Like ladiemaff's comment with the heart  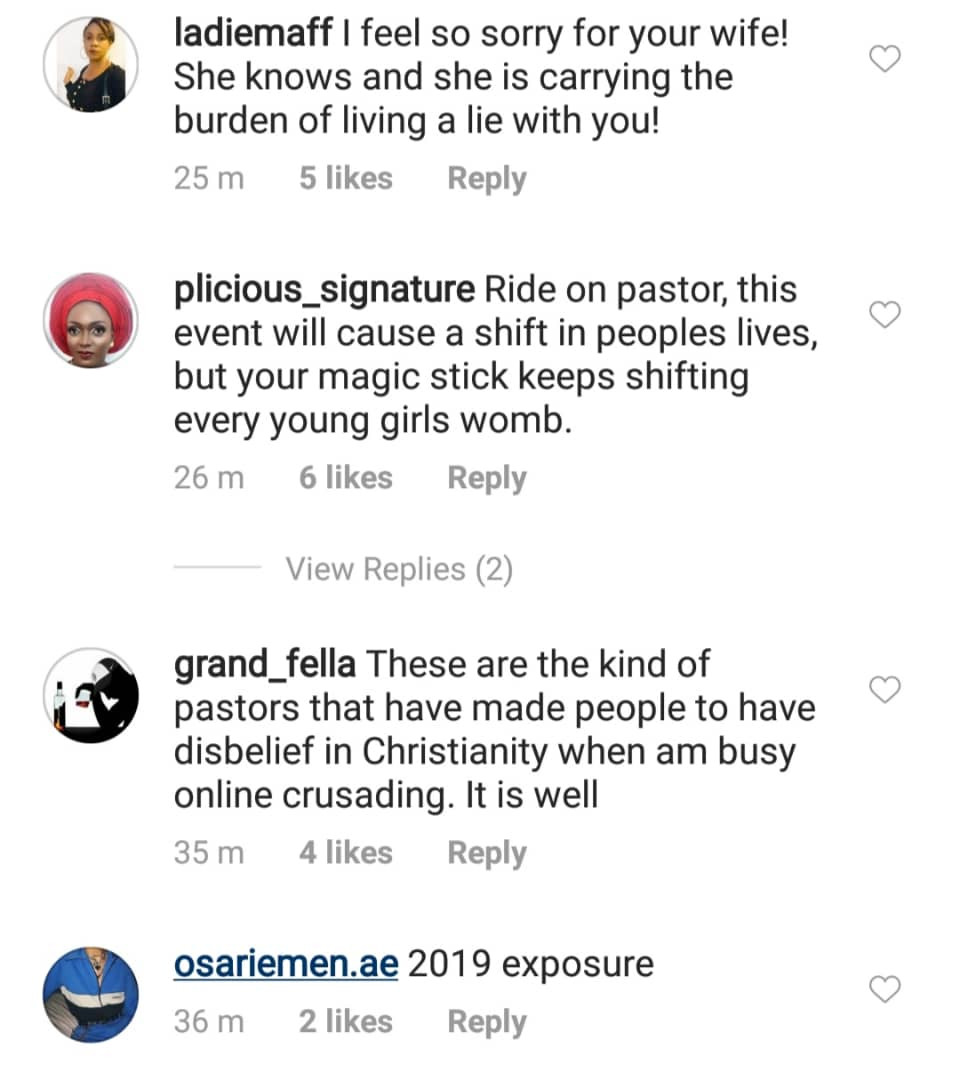[x=885, y=60]
